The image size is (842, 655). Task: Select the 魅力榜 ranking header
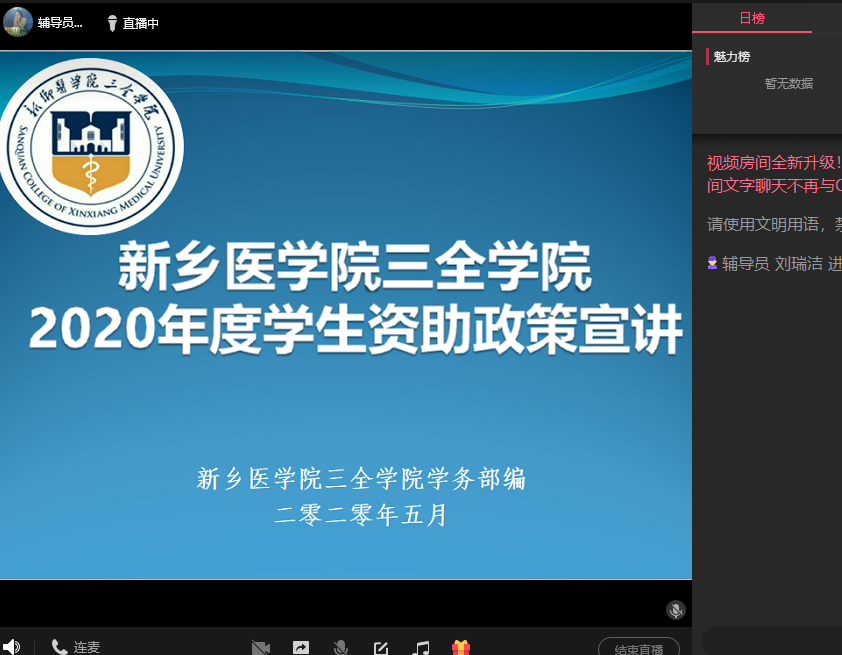click(x=731, y=57)
